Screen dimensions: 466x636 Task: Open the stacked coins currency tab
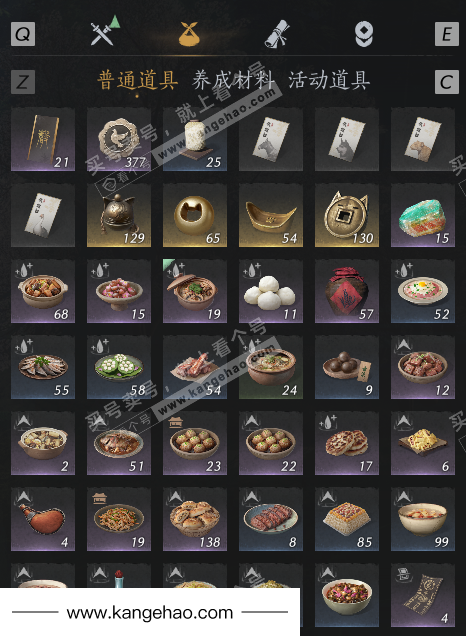point(364,34)
